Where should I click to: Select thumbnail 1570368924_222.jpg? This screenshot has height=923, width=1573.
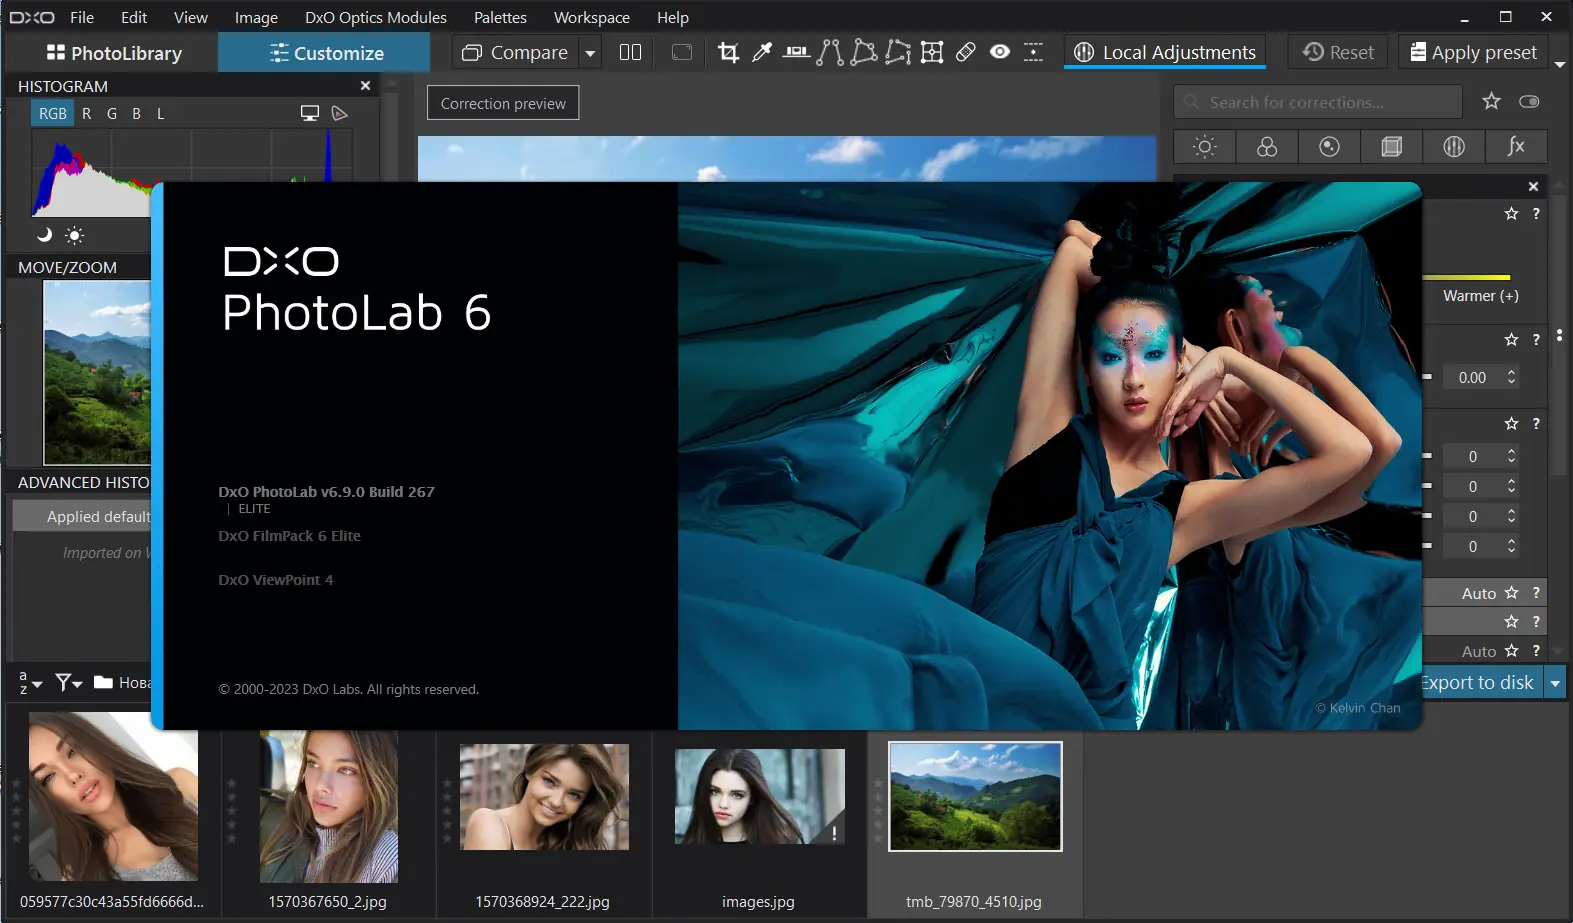click(x=544, y=797)
